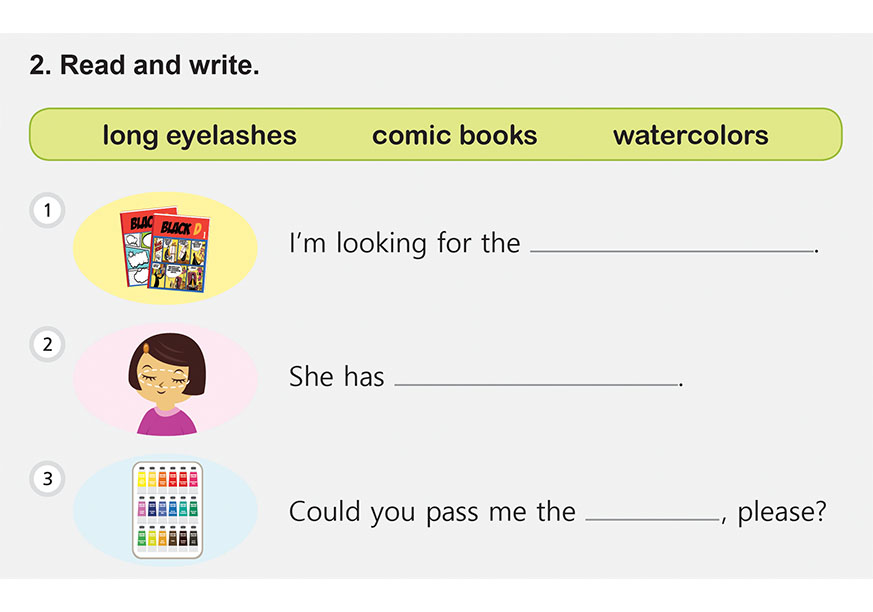Select "watercolors" in the word bank

point(690,136)
